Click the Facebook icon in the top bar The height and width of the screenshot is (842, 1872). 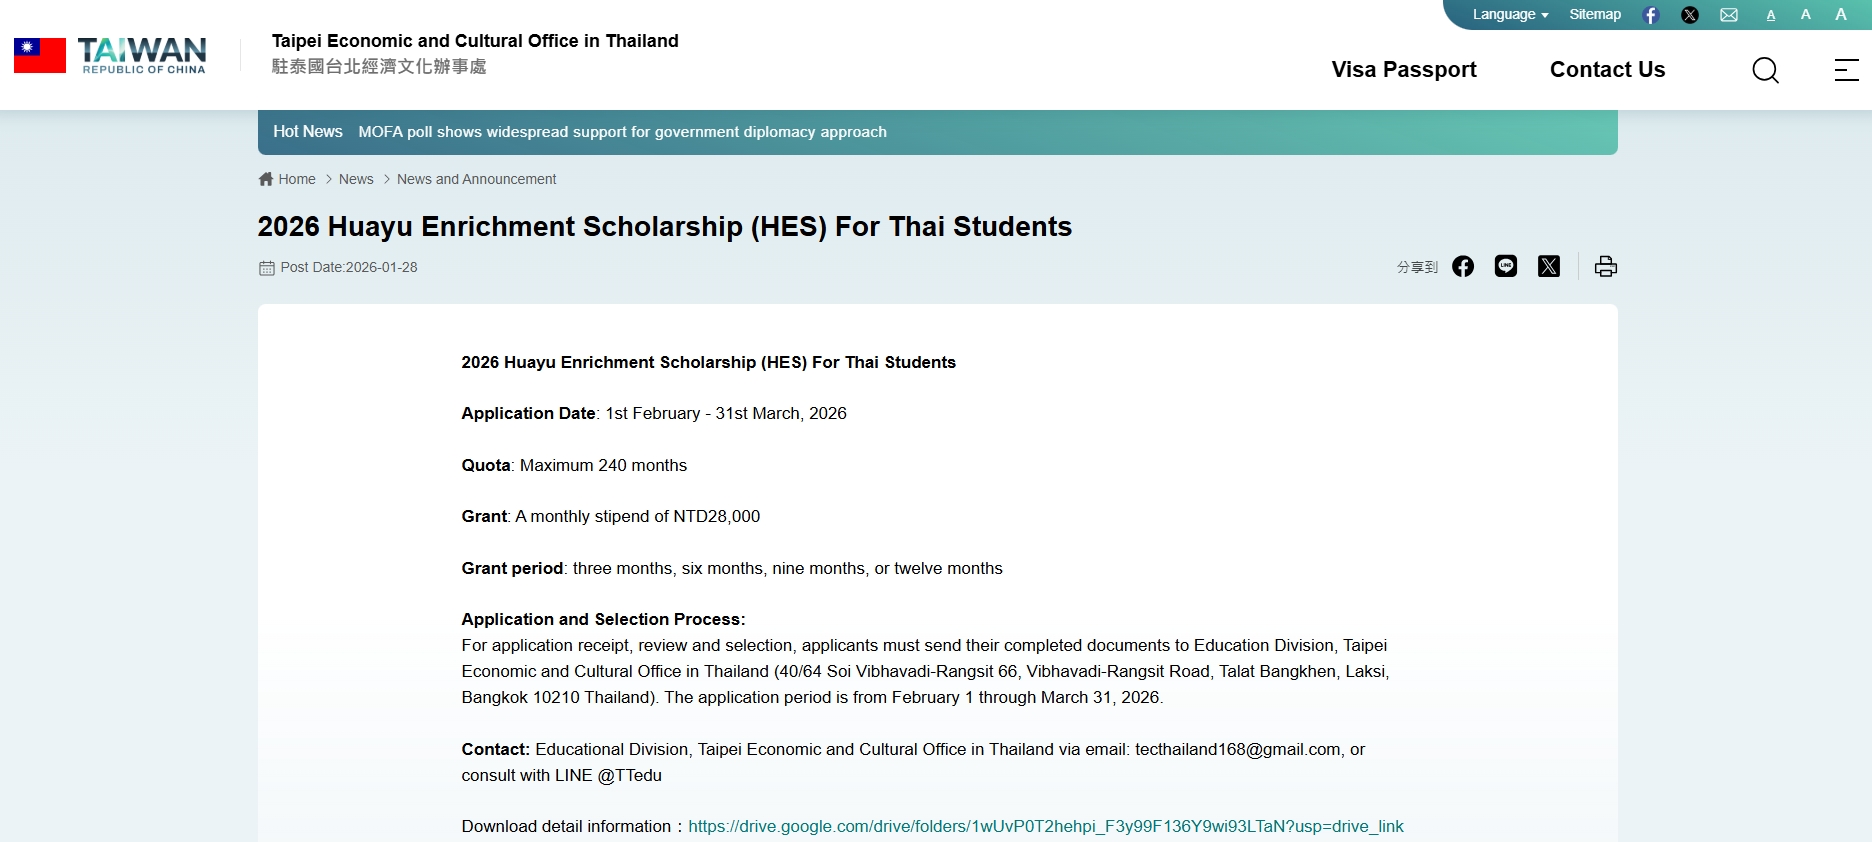pyautogui.click(x=1651, y=14)
